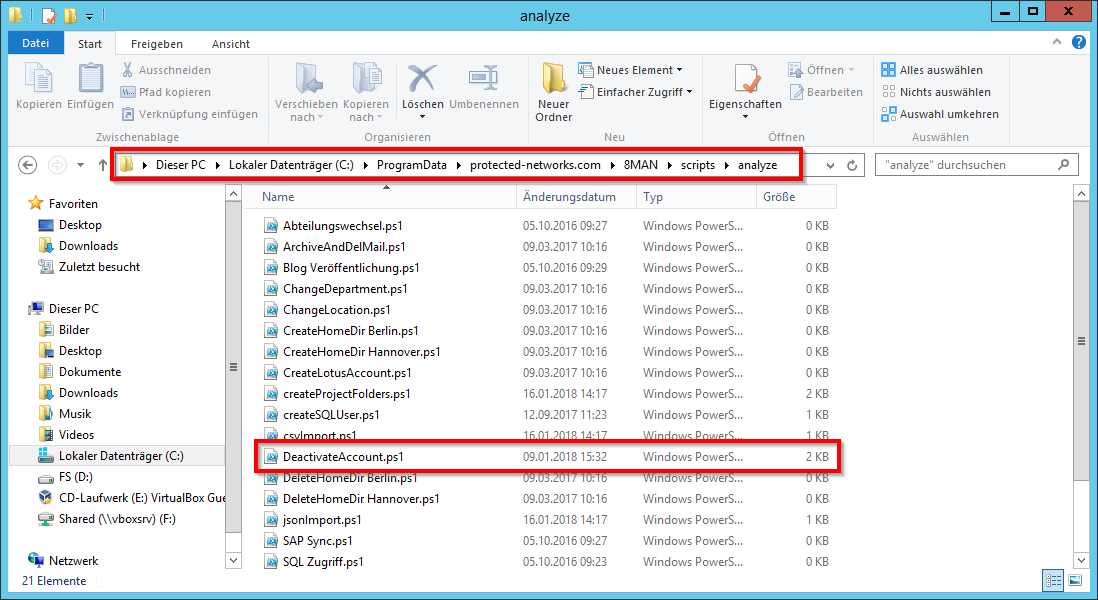The height and width of the screenshot is (600, 1098).
Task: Navigate up one folder level arrow
Action: 103,165
